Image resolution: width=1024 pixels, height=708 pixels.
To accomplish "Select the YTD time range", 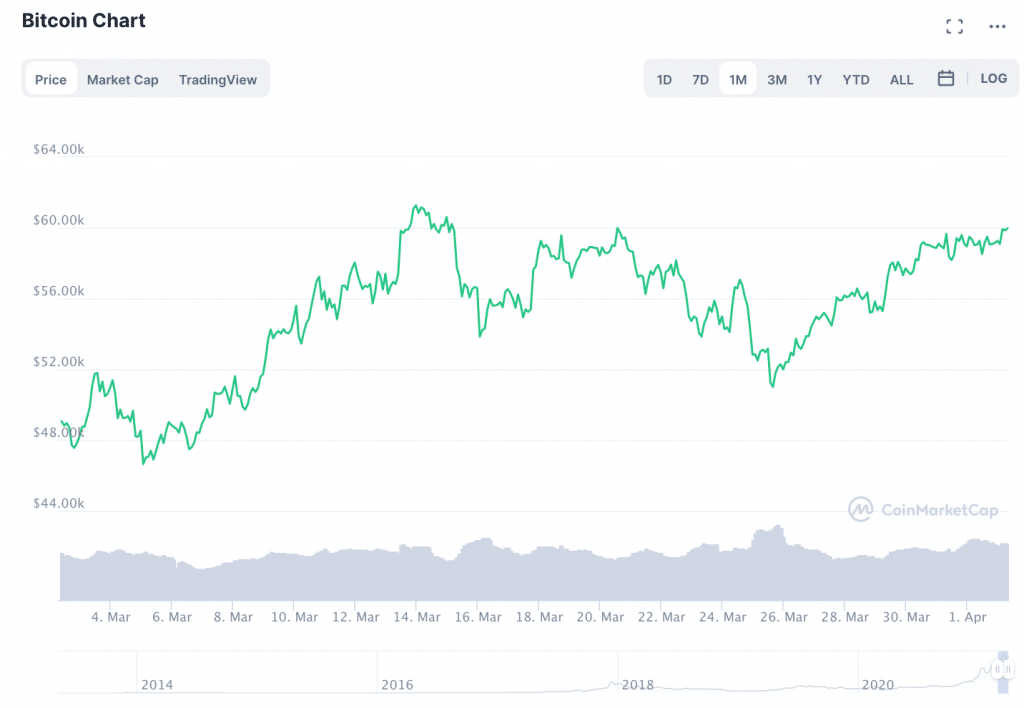I will [x=855, y=79].
